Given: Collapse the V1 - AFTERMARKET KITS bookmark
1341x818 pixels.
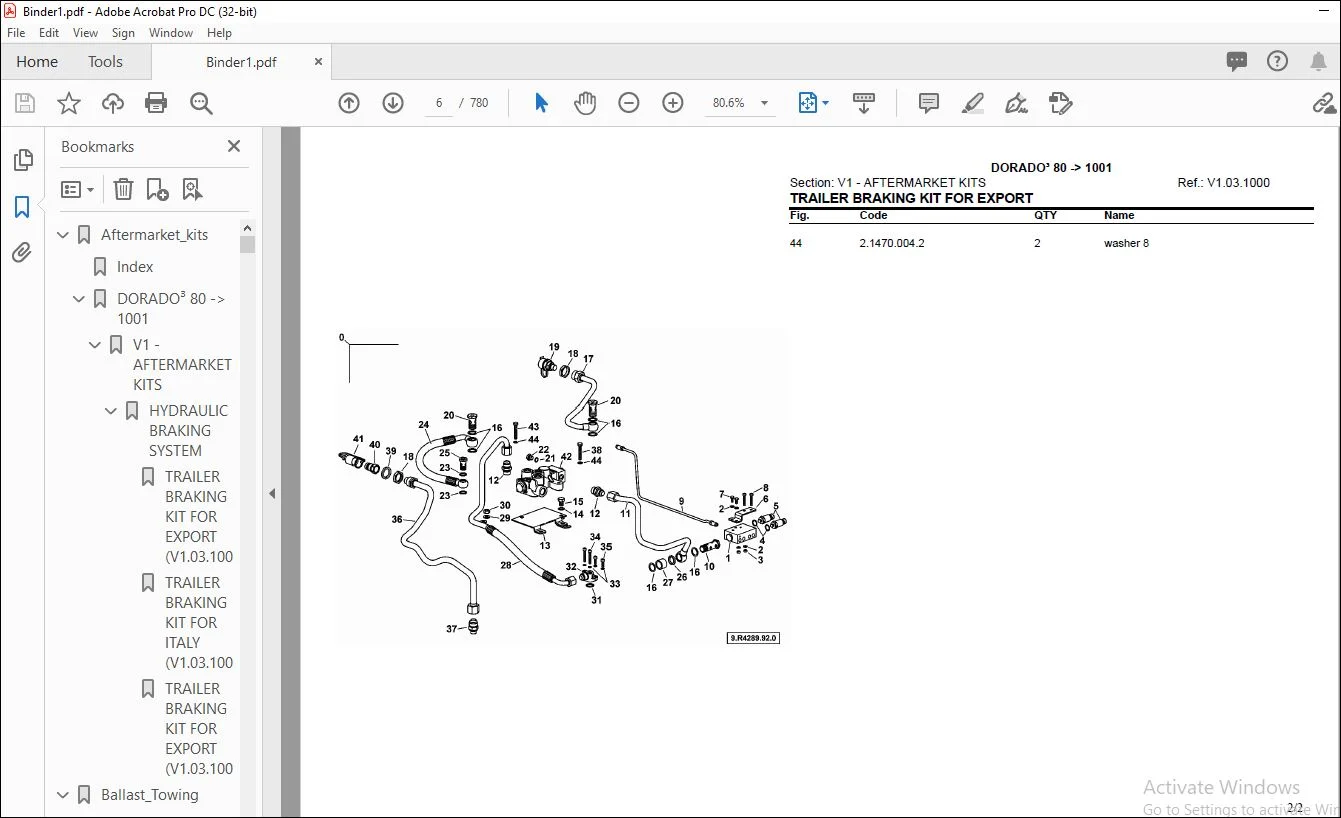Looking at the screenshot, I should click(95, 345).
